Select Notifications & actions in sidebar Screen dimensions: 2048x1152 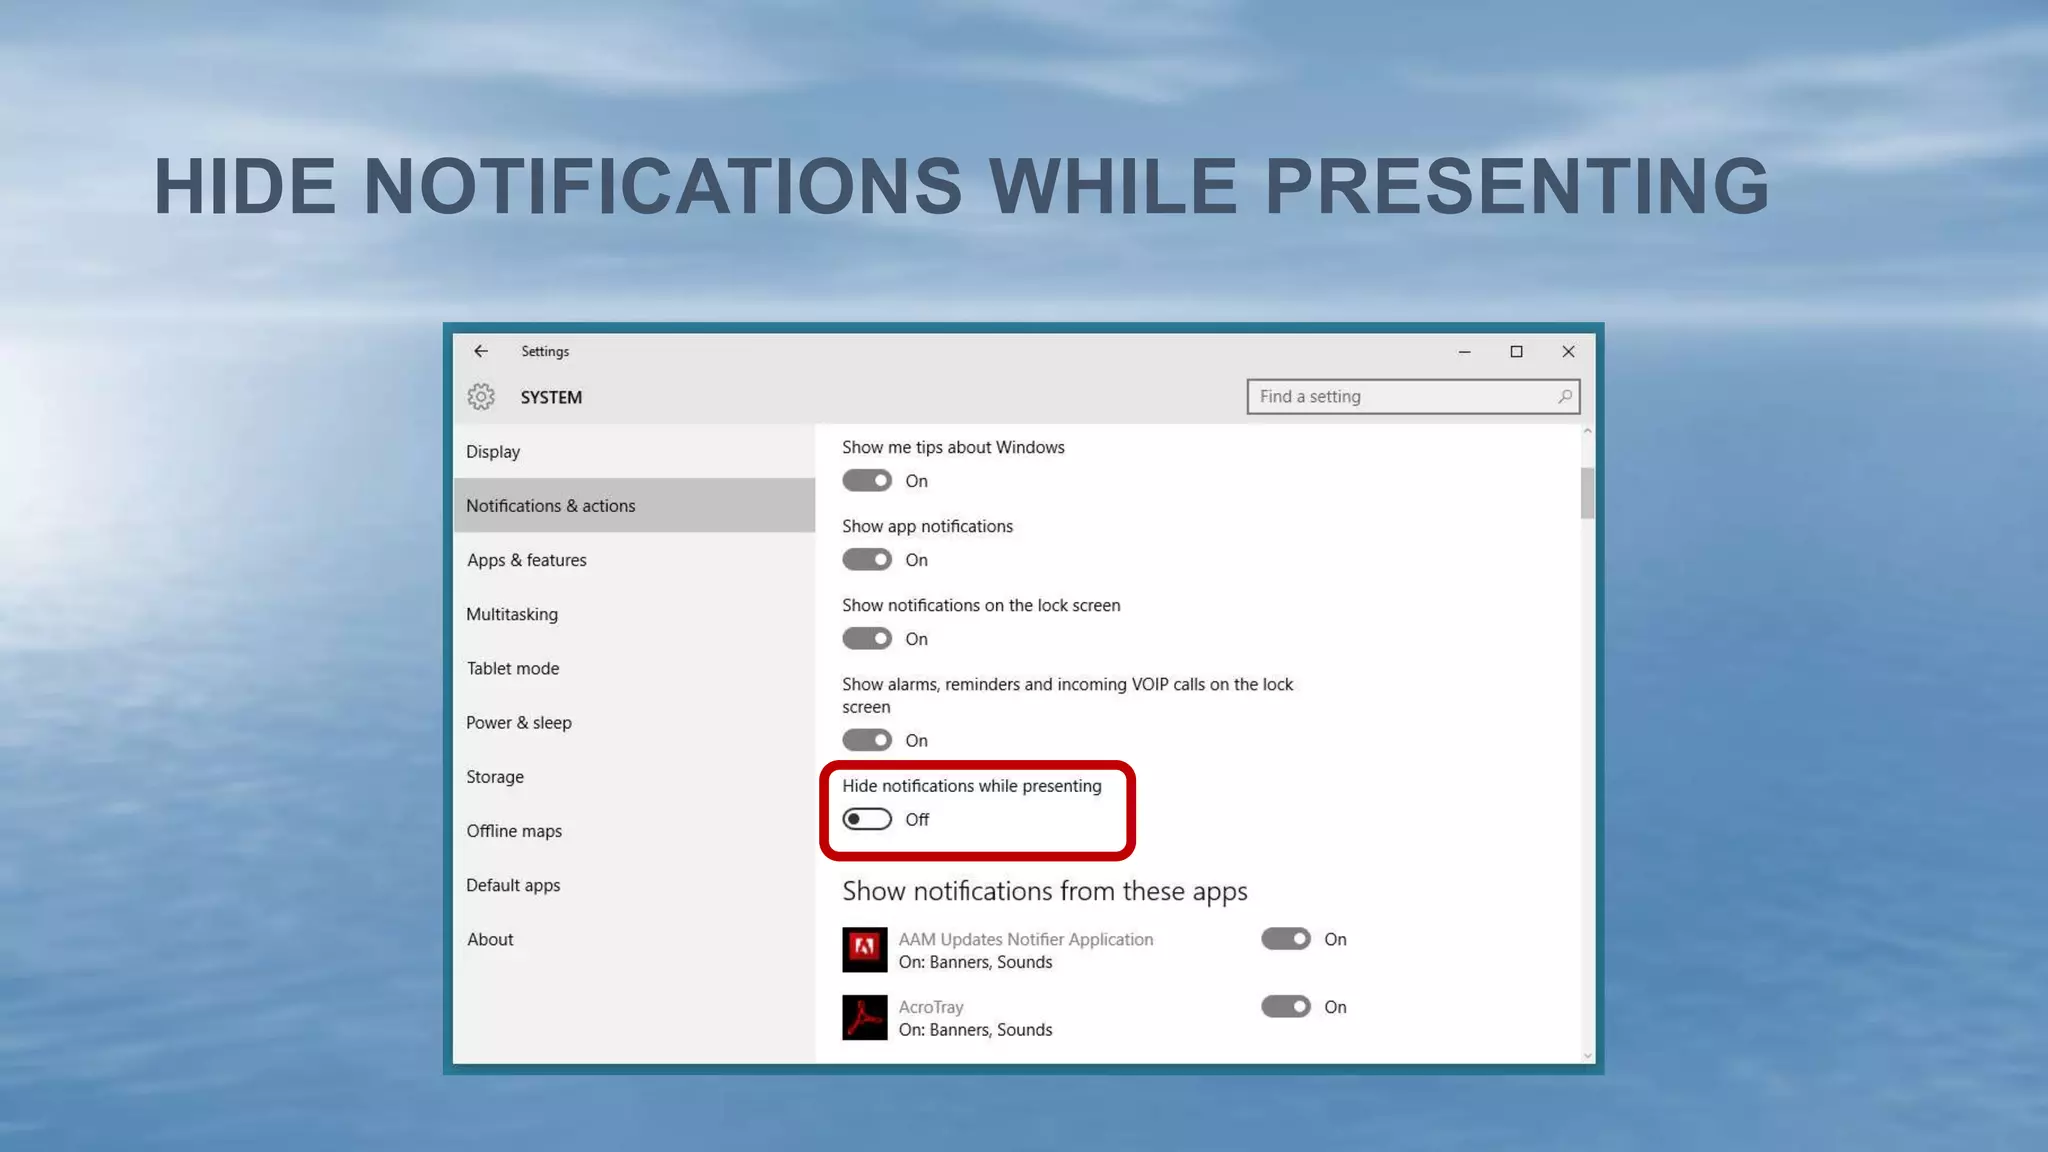(x=634, y=505)
